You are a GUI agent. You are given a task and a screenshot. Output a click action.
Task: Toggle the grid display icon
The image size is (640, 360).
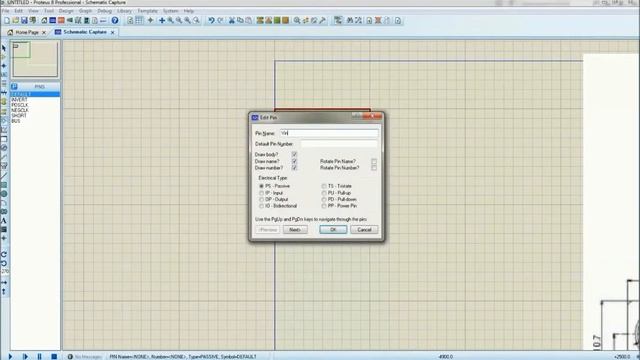click(139, 20)
